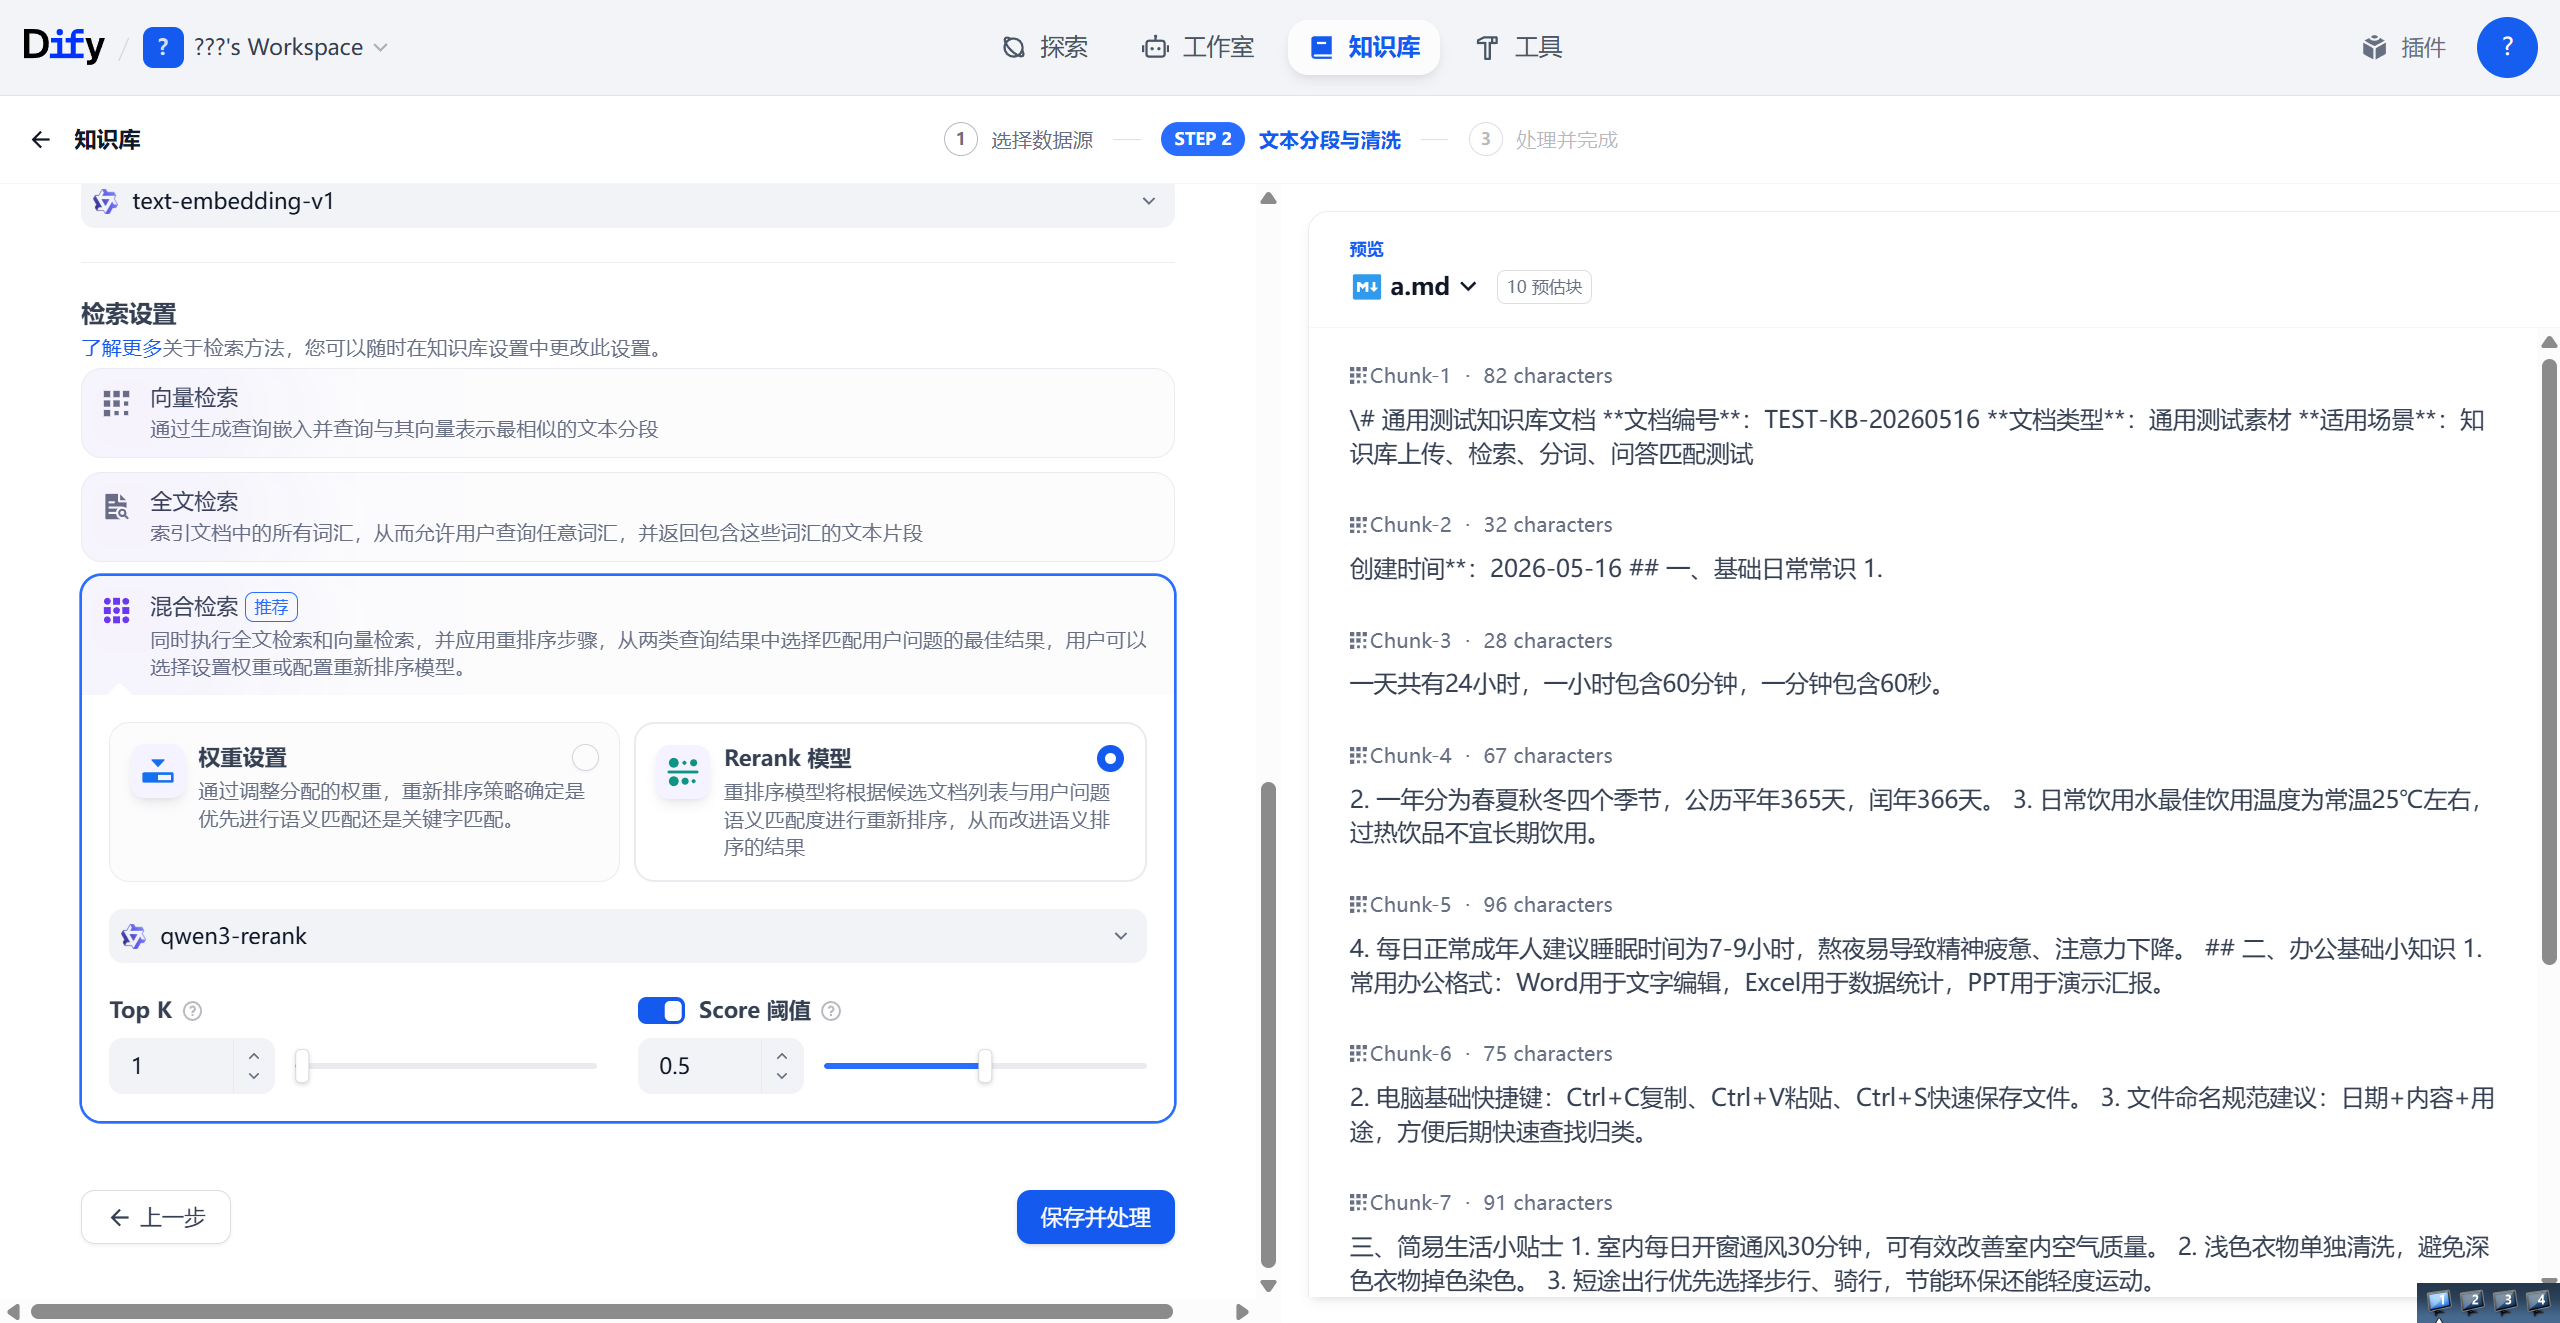
Task: Open the qwen3-rerank model dropdown
Action: (627, 936)
